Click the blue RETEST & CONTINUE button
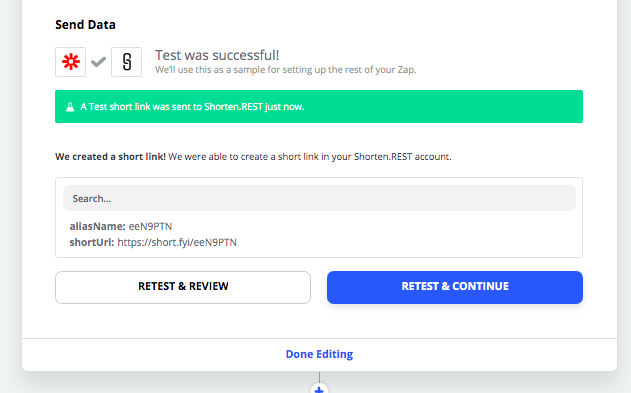Viewport: 631px width, 393px height. point(455,287)
